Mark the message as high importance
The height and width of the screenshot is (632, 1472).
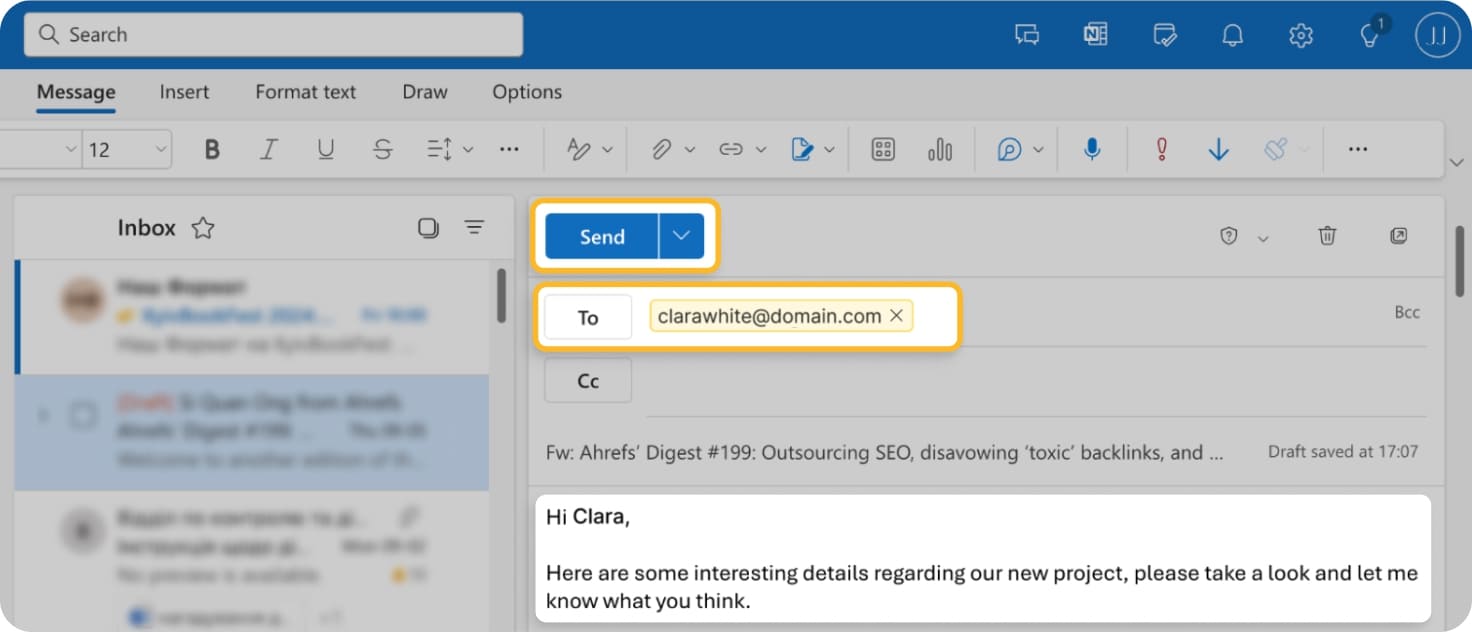click(x=1160, y=148)
